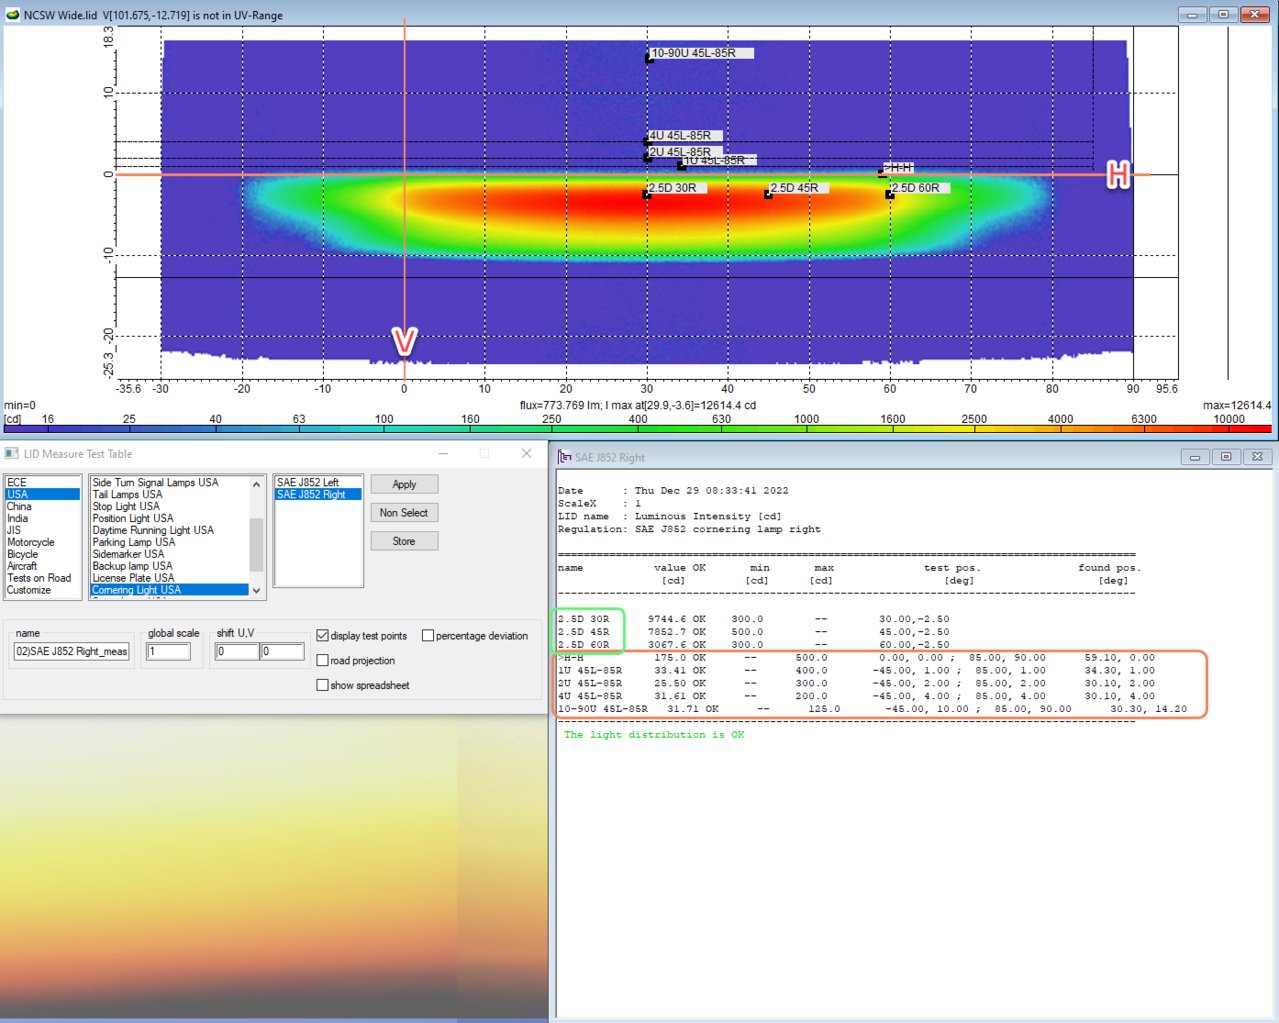The height and width of the screenshot is (1023, 1279).
Task: Select Stop Light USA test
Action: 169,506
